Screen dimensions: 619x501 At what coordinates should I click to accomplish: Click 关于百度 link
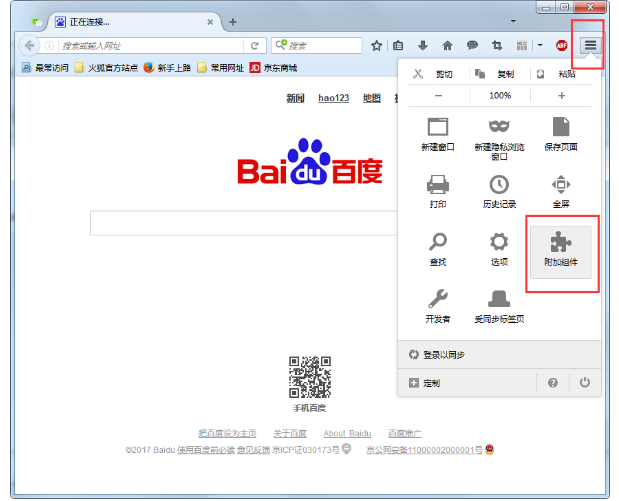[290, 433]
